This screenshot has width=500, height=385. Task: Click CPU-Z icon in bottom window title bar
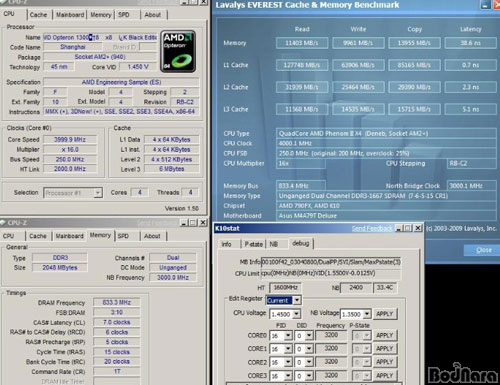pos(3,223)
